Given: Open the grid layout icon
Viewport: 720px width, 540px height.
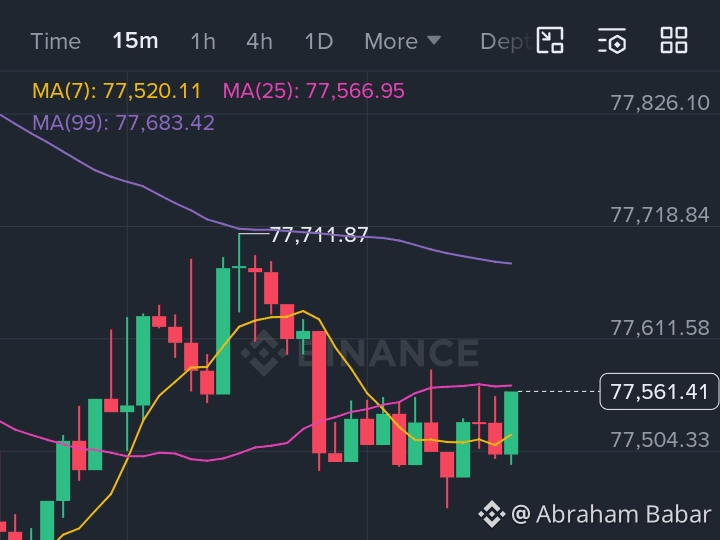Looking at the screenshot, I should pyautogui.click(x=674, y=40).
